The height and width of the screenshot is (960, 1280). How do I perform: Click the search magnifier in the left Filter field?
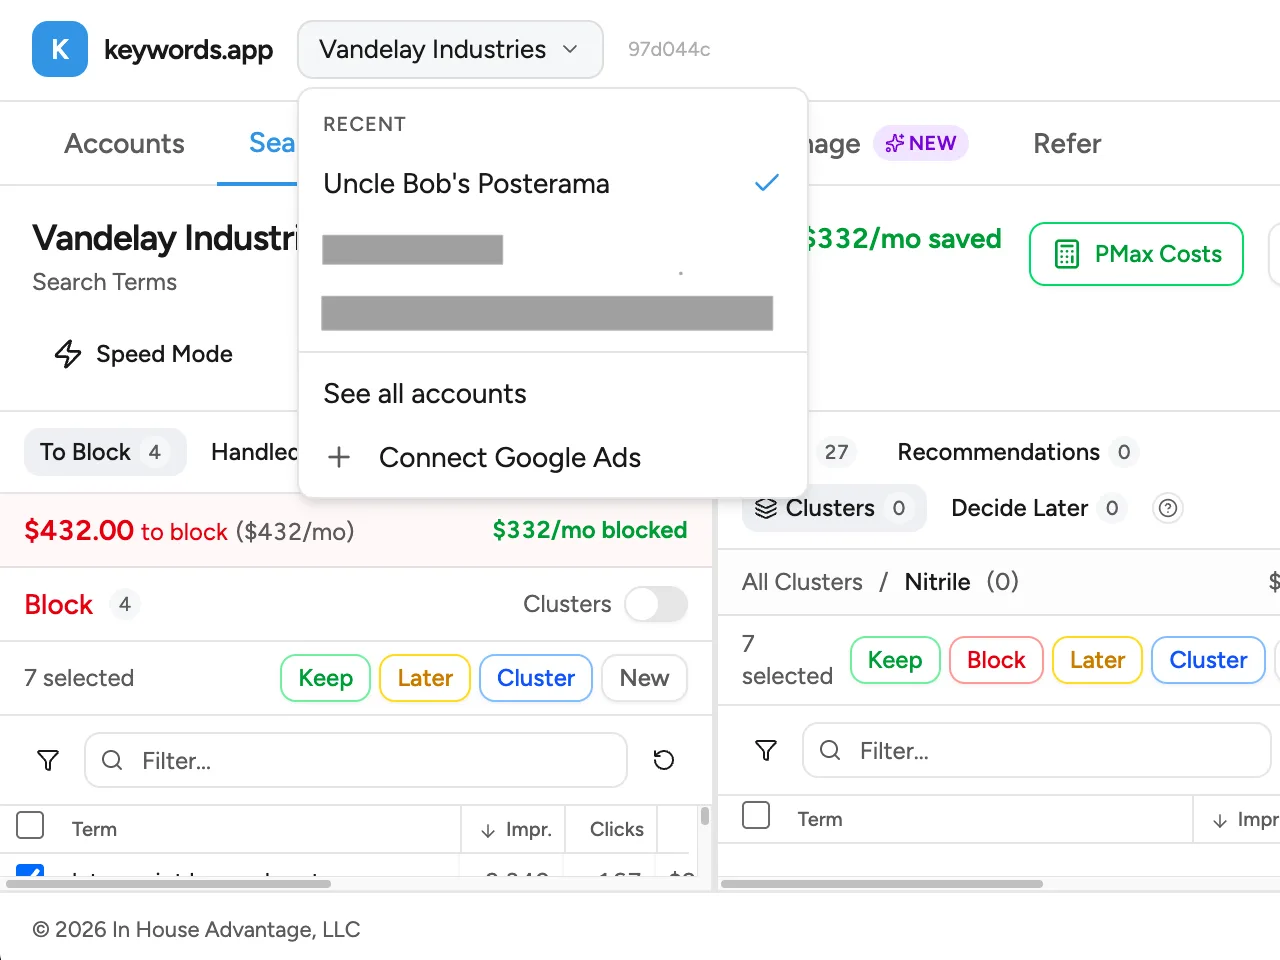112,761
